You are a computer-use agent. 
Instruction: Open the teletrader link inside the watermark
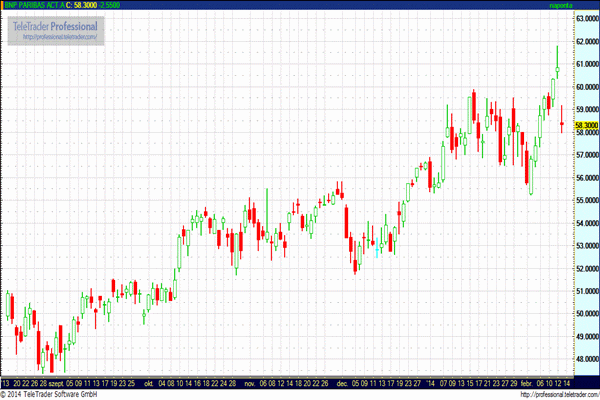point(60,37)
